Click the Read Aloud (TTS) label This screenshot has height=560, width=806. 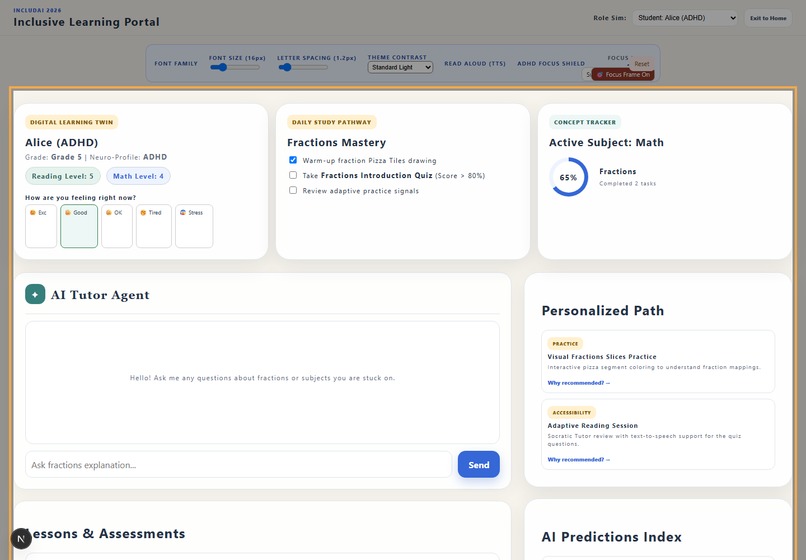tap(475, 64)
